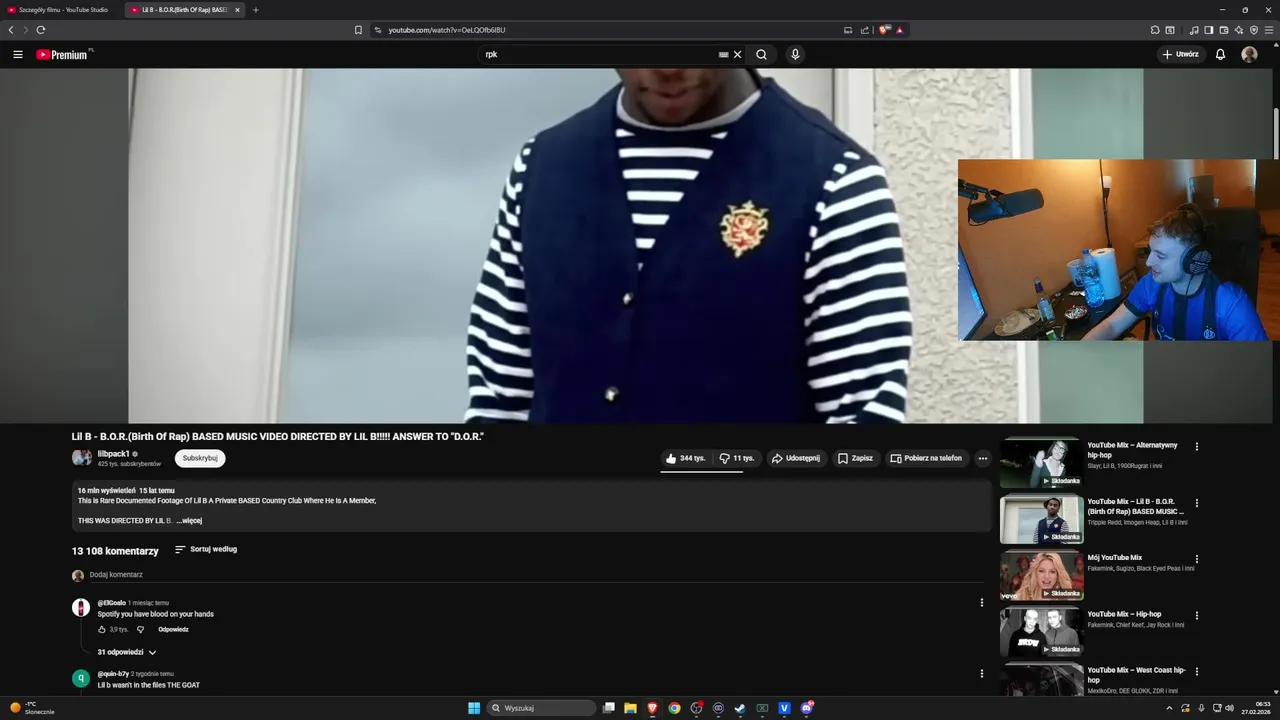
Task: Toggle the browser sidebar panel
Action: [1208, 30]
